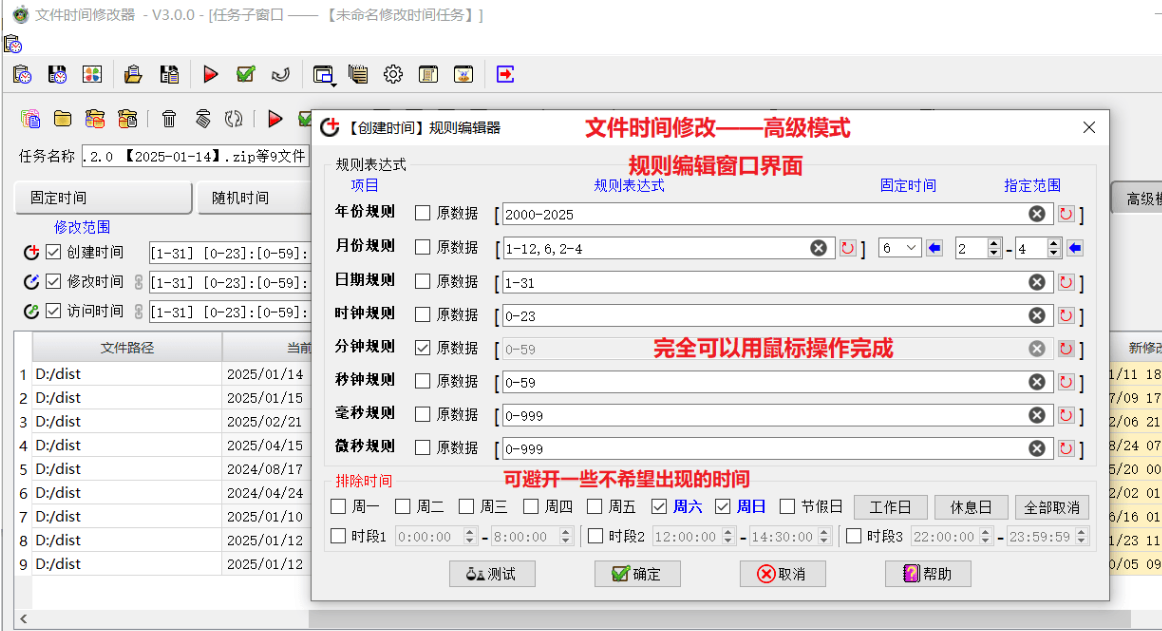Click the broom clear-list icon

(x=202, y=119)
